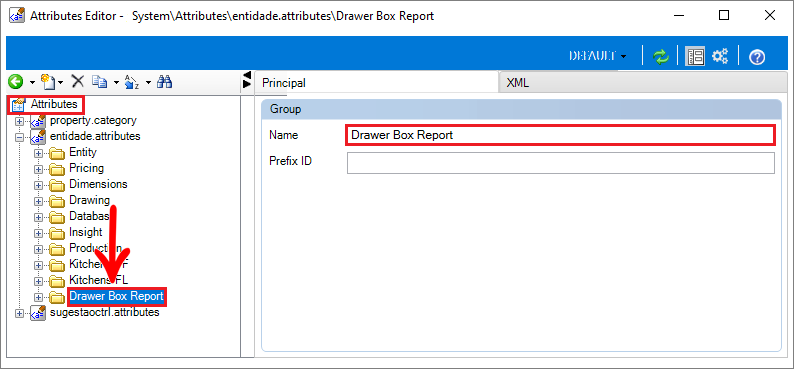Click the binoculars search icon

click(165, 81)
